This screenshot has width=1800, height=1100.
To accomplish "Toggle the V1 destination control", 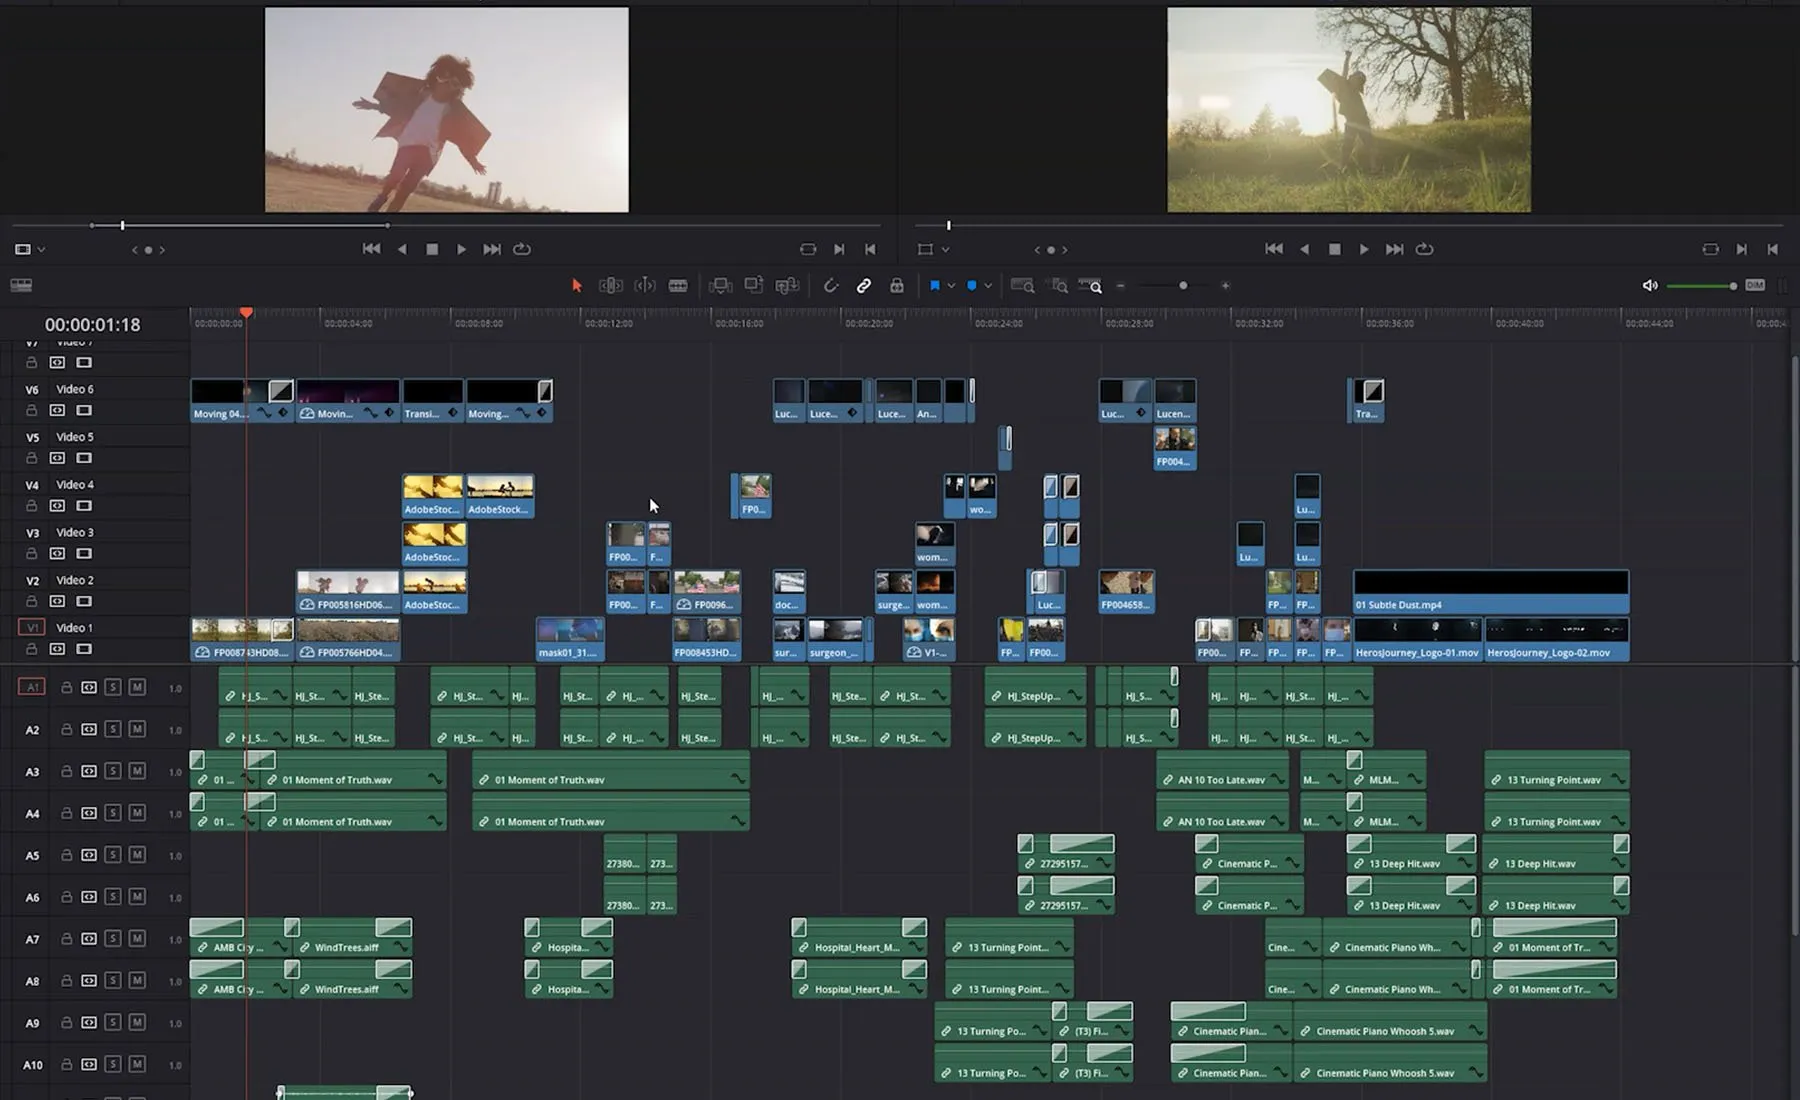I will (x=31, y=628).
